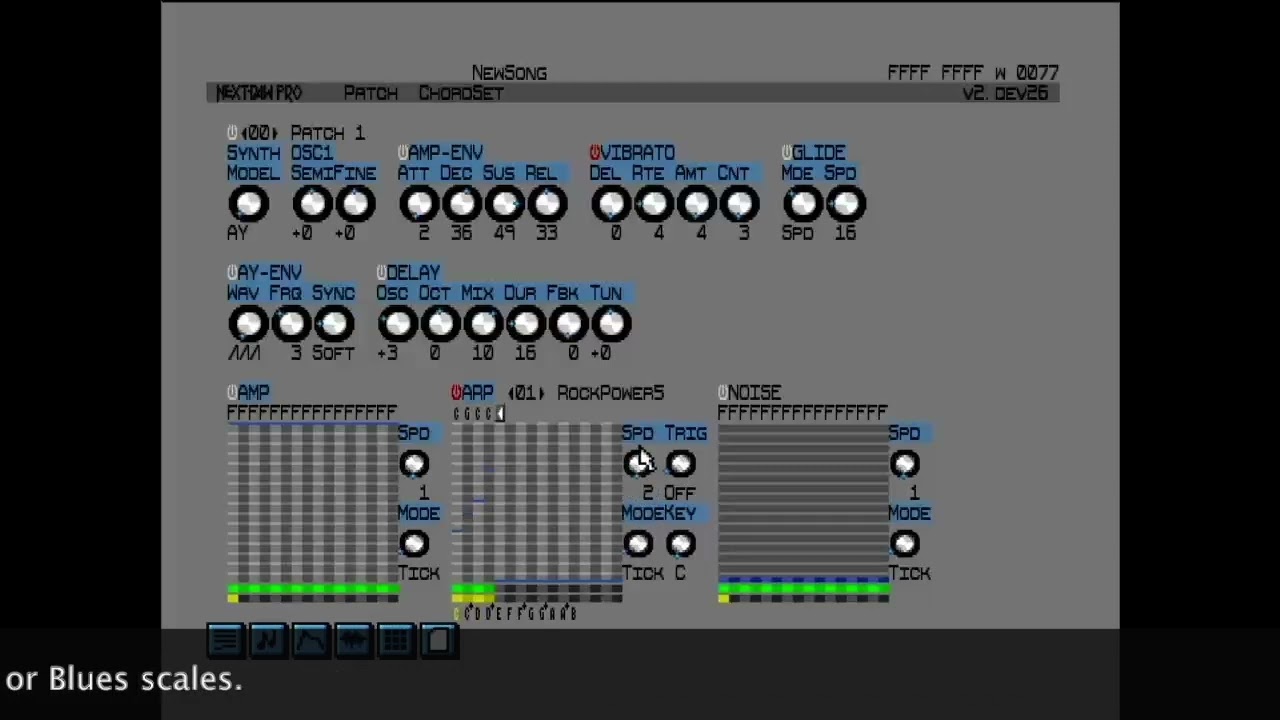The width and height of the screenshot is (1280, 720).
Task: Click the NewSong title text
Action: click(x=509, y=73)
